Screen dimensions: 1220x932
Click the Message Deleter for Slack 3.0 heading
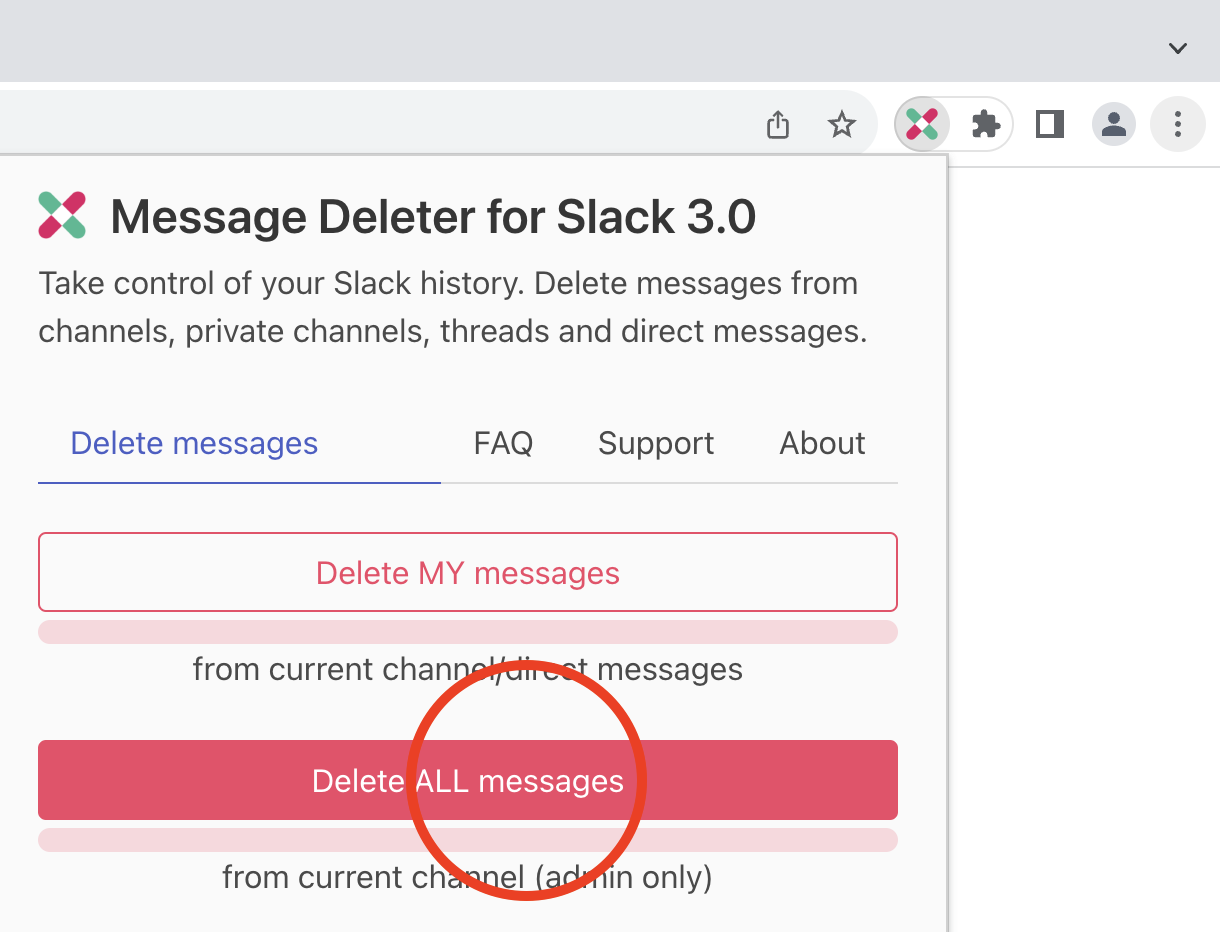(x=434, y=216)
